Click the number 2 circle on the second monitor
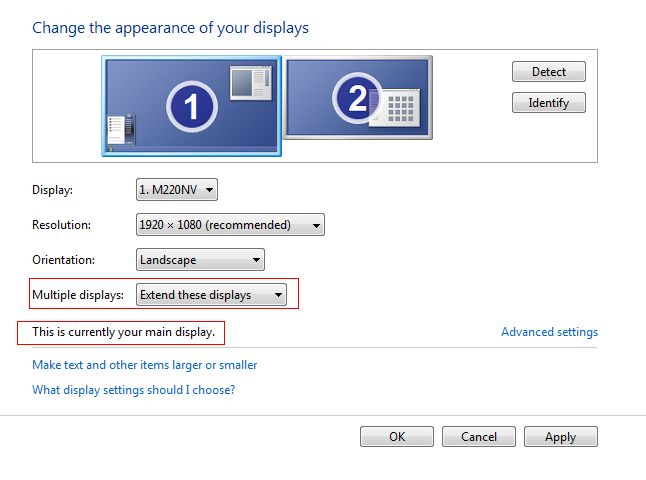Screen dimensions: 646x480 pos(357,98)
